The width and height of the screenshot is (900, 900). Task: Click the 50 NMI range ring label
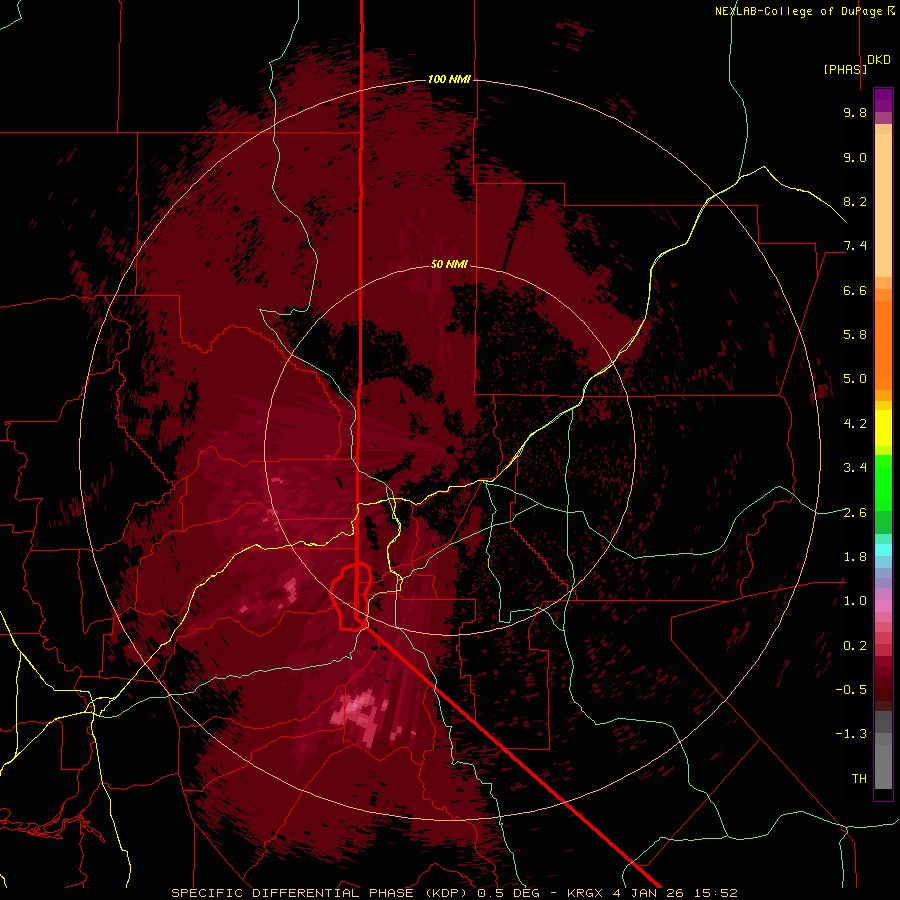[449, 264]
